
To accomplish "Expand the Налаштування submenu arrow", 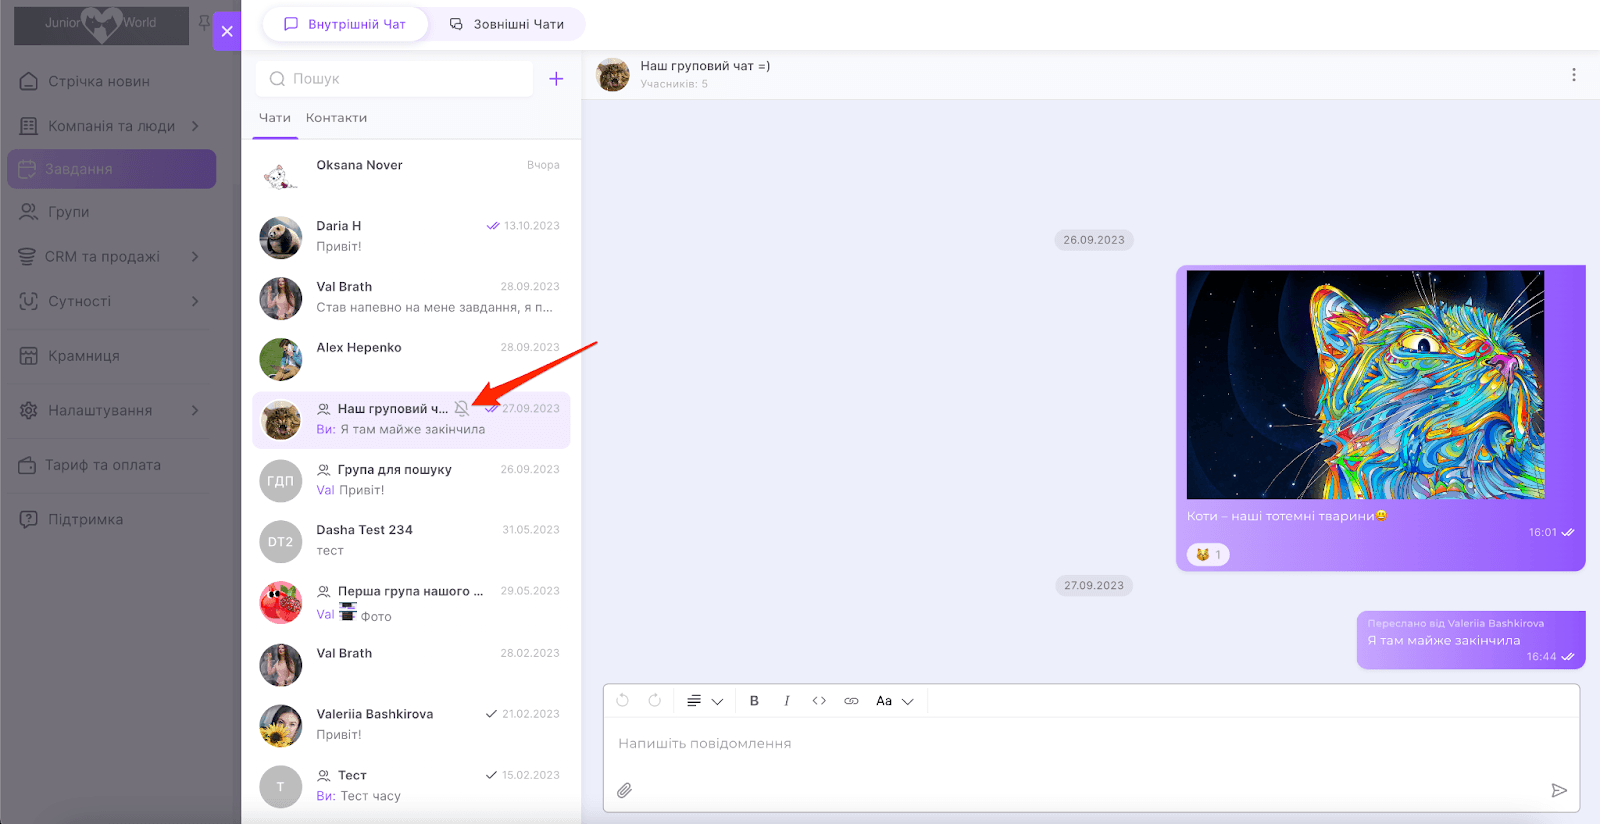I will 195,410.
